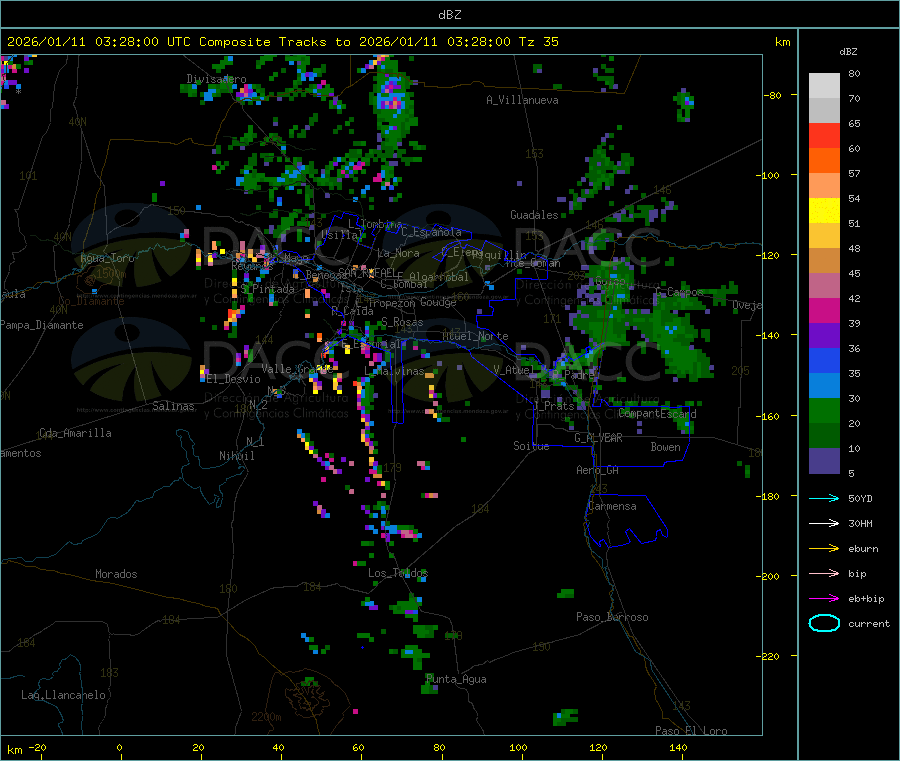Click the cyan 'current' ellipse in legend
Image resolution: width=900 pixels, height=761 pixels.
824,623
